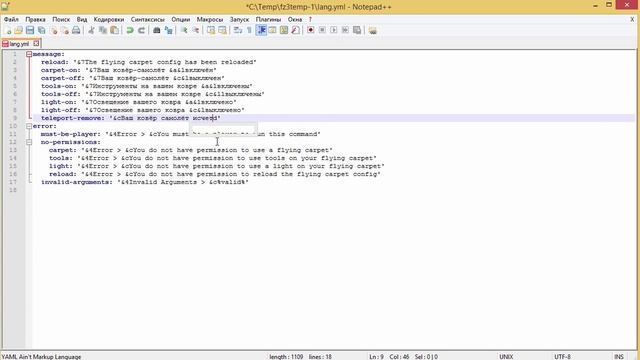
Task: Click line number 18 in margin
Action: pos(13,190)
